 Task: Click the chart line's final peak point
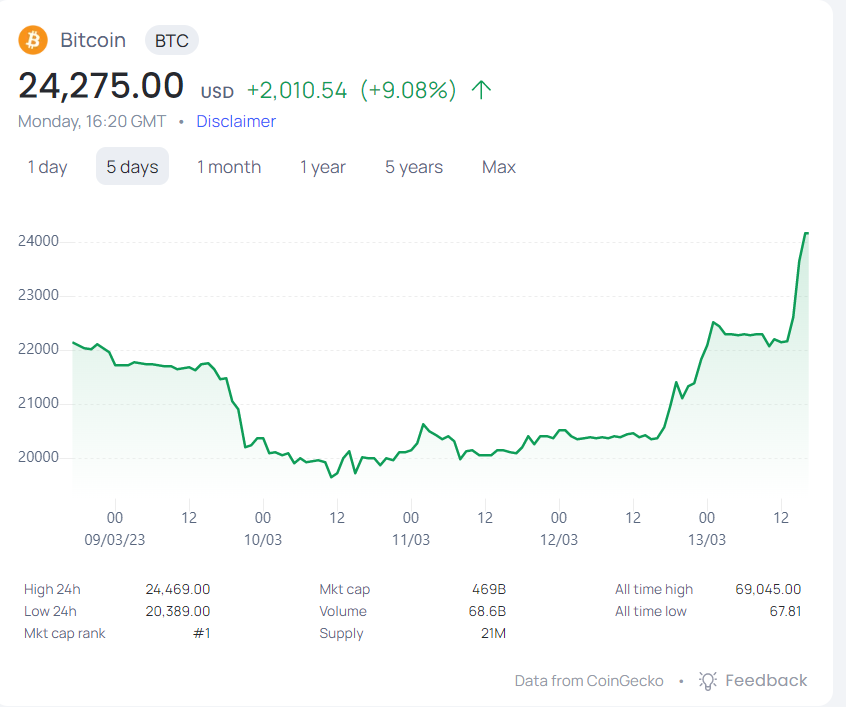point(807,233)
